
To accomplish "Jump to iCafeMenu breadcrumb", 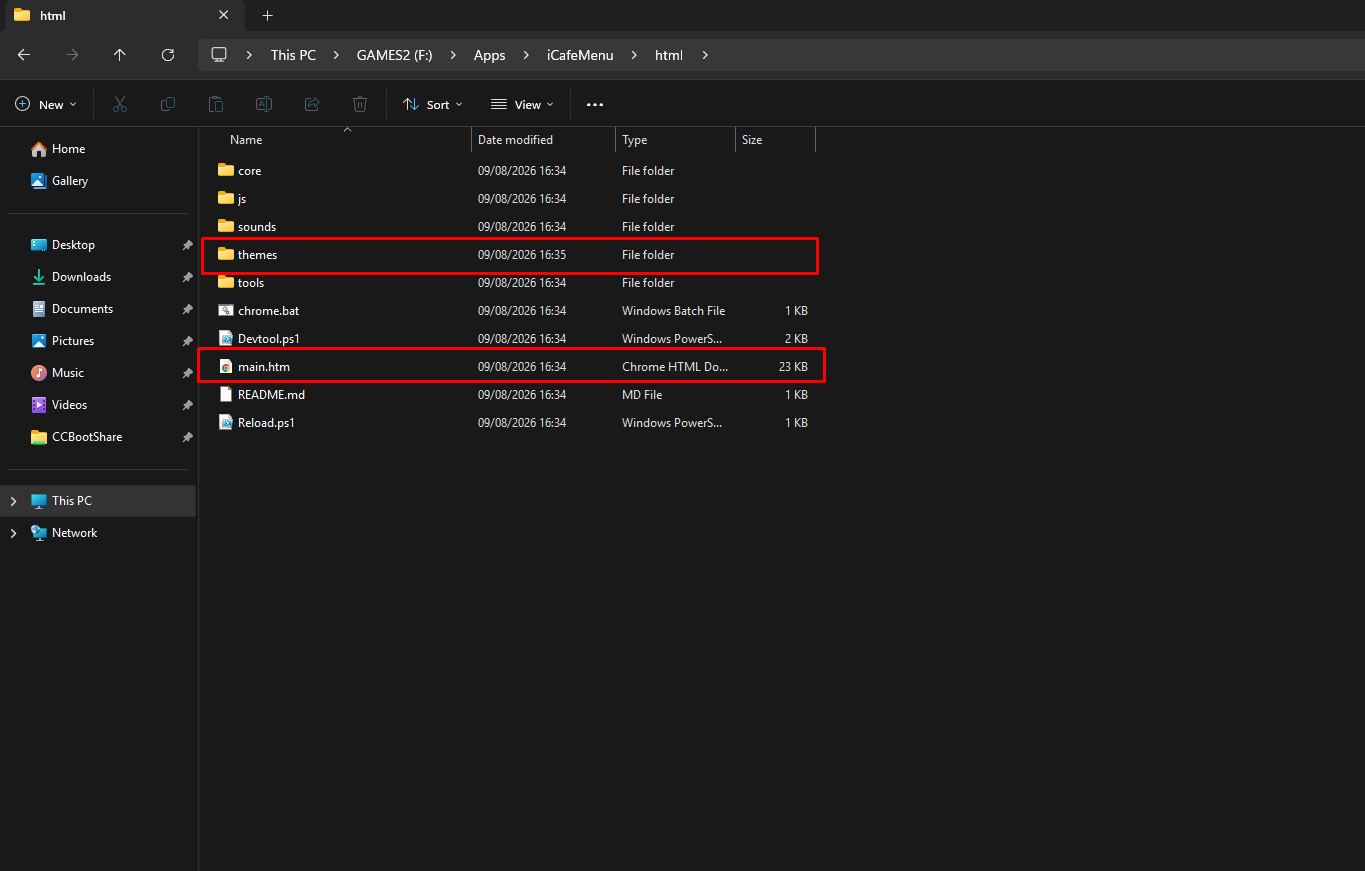I will tap(580, 55).
